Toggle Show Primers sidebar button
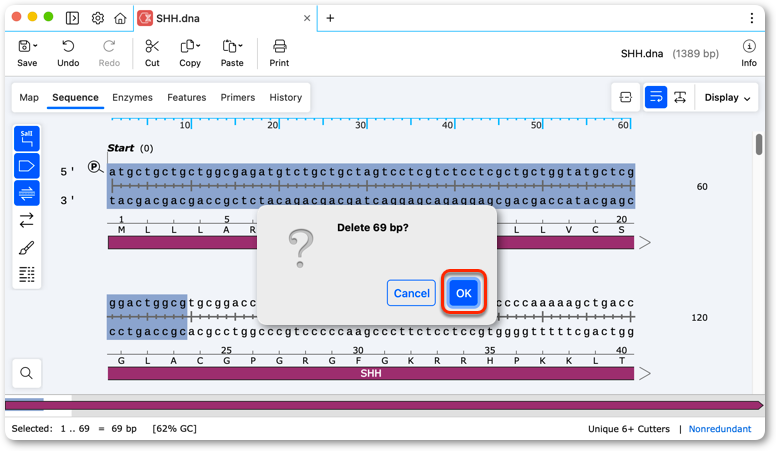The width and height of the screenshot is (776, 451). (x=27, y=193)
